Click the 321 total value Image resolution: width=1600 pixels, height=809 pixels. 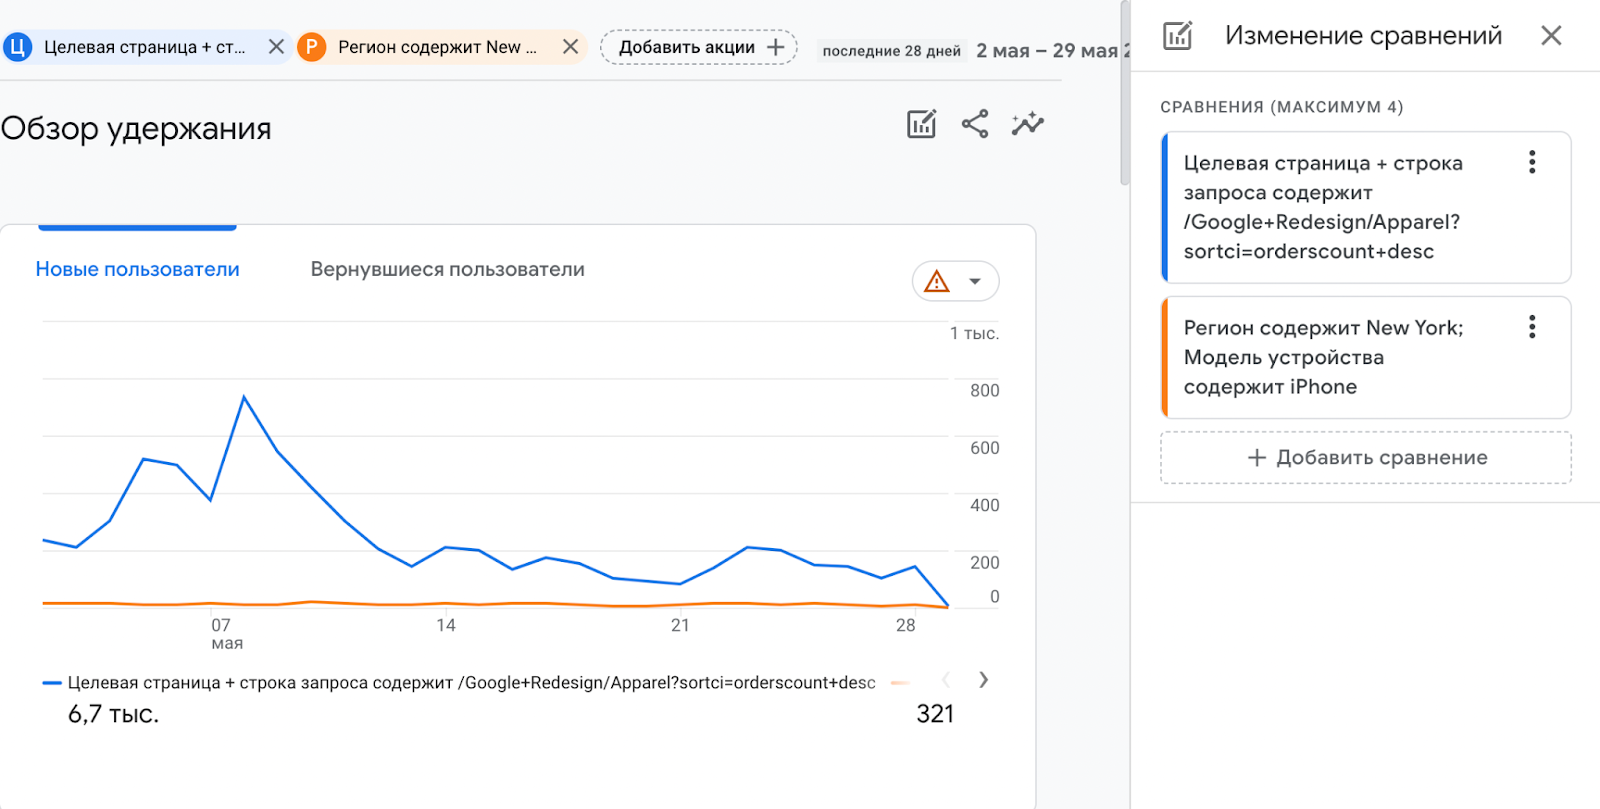935,714
